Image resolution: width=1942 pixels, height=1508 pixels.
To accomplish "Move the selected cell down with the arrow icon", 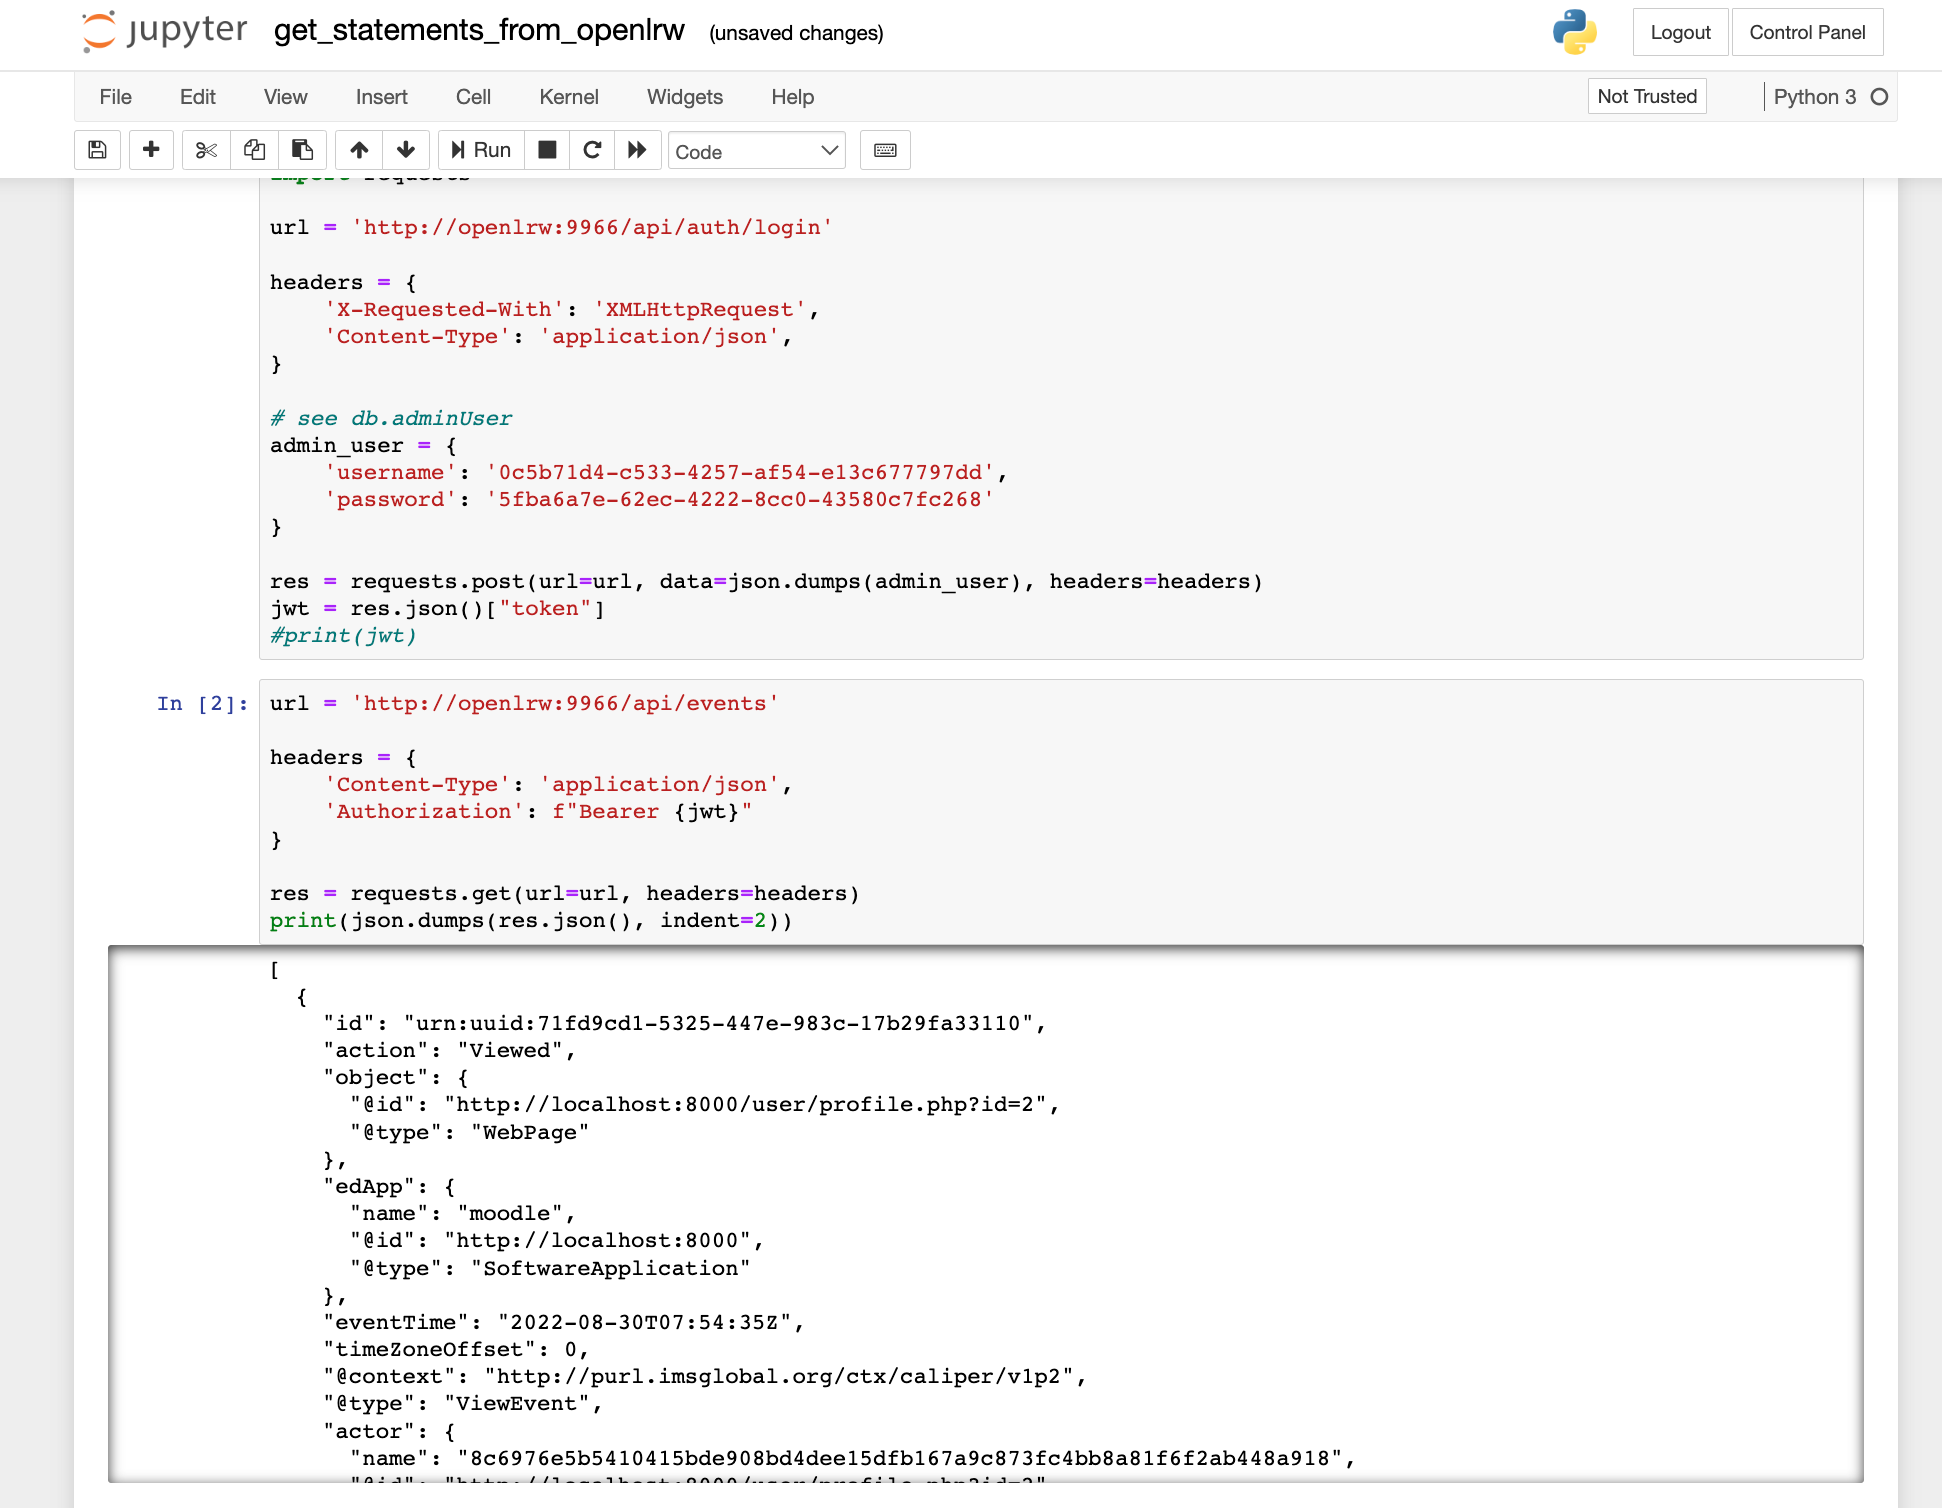I will click(x=405, y=150).
